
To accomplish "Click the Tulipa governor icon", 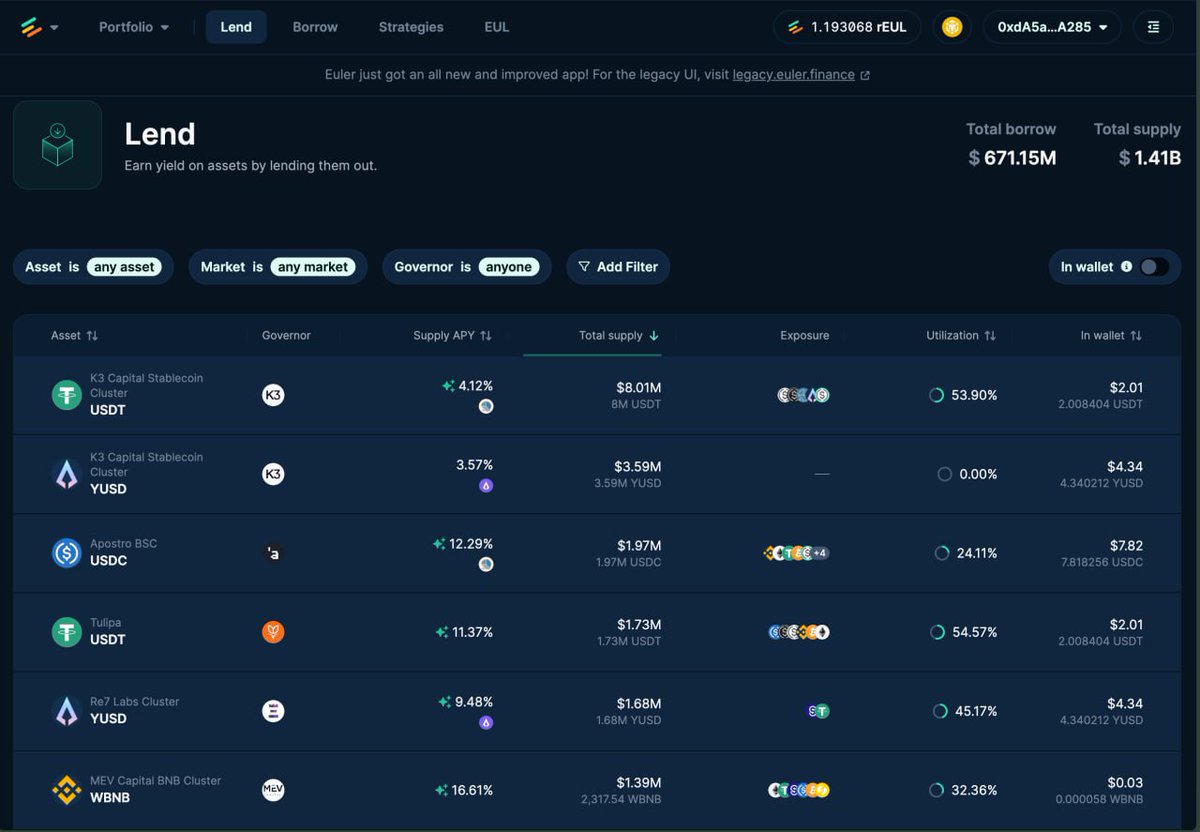I will click(x=273, y=632).
